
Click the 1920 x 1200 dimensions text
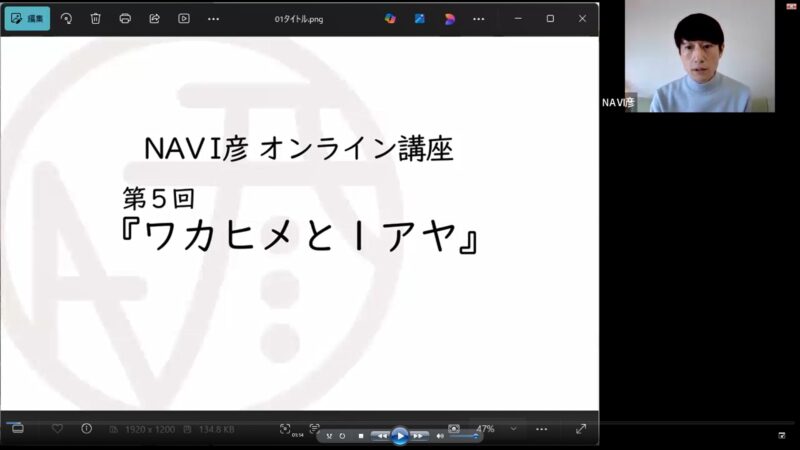(149, 430)
